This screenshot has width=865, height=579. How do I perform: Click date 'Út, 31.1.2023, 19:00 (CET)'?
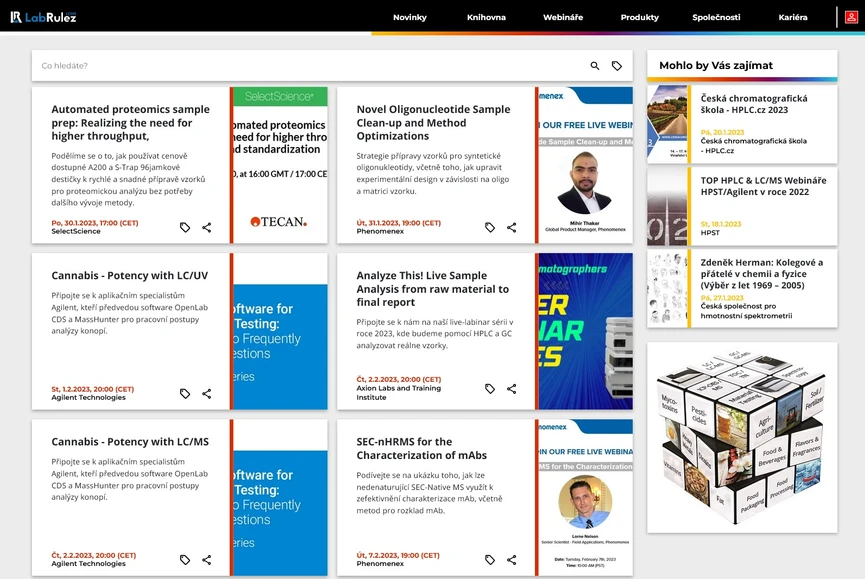398,223
